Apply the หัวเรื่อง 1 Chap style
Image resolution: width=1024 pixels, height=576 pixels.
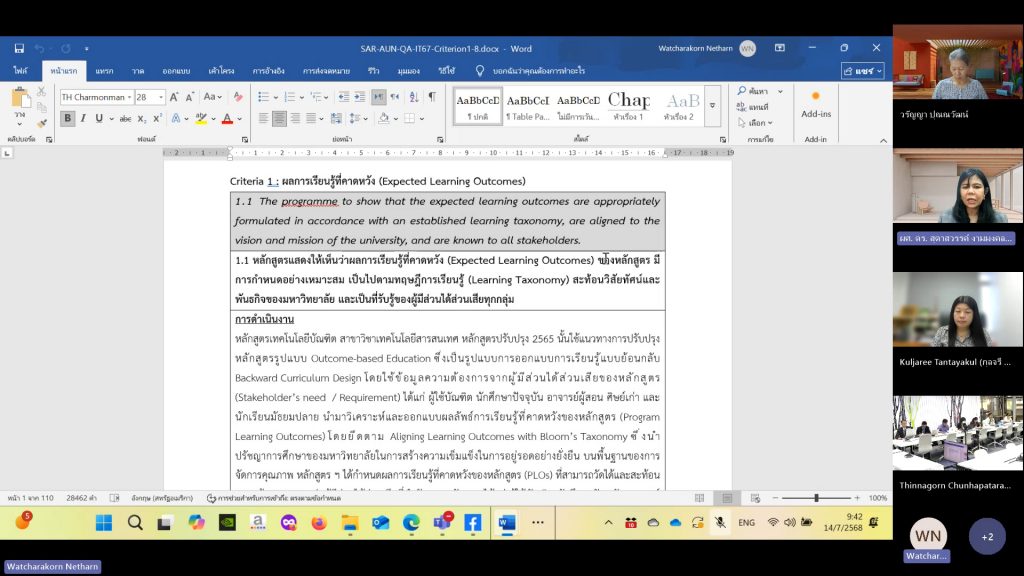[628, 107]
